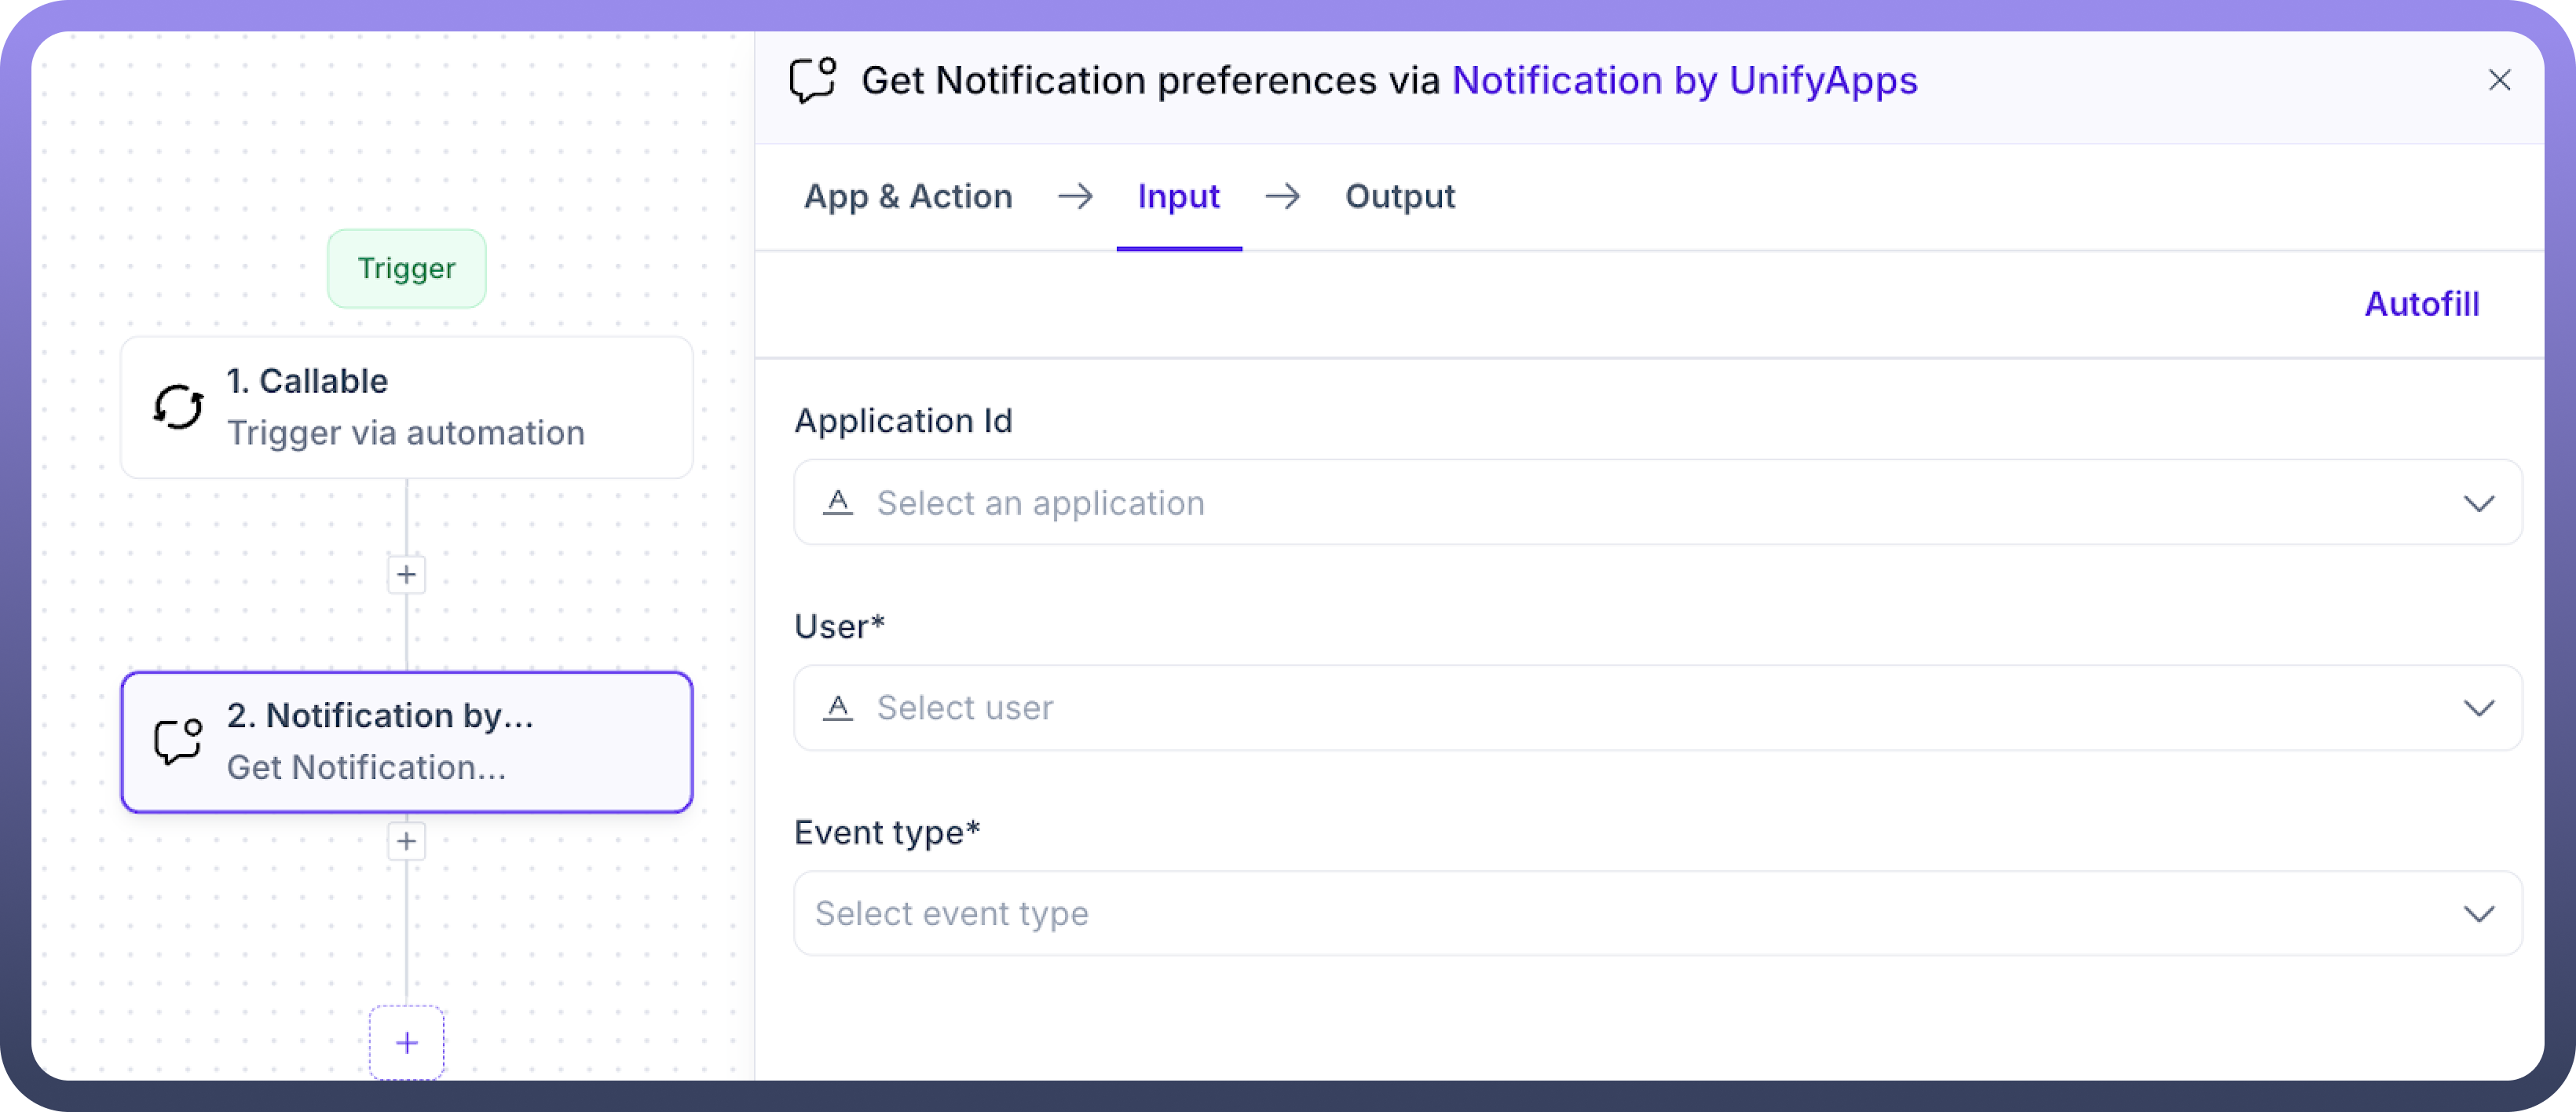Switch to the App & Action tab
Screen dimensions: 2576x1112
tap(908, 197)
